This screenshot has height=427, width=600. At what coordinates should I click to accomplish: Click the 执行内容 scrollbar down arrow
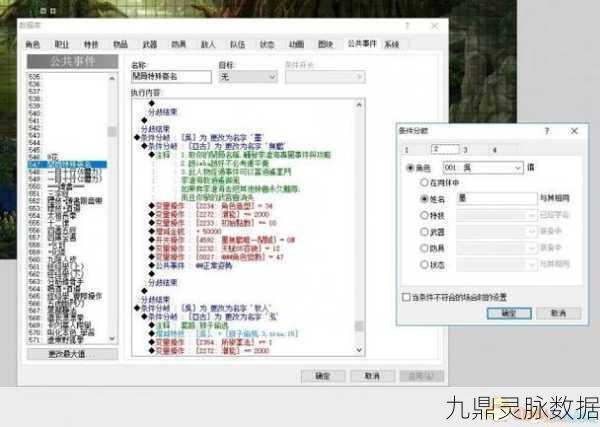359,350
